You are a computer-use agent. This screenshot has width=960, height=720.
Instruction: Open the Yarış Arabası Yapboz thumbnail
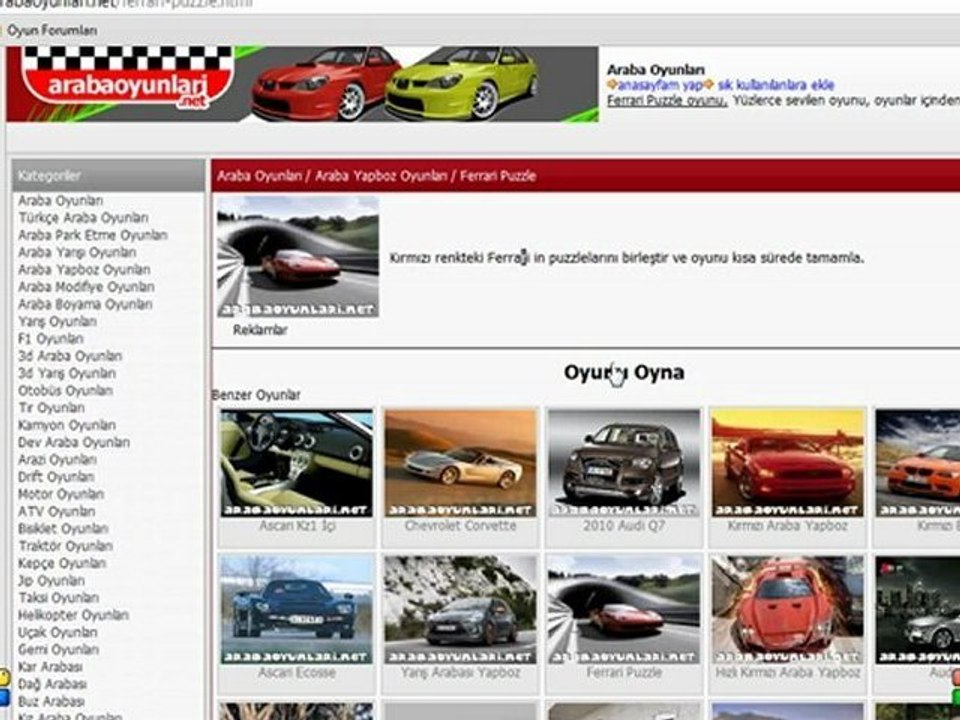460,610
